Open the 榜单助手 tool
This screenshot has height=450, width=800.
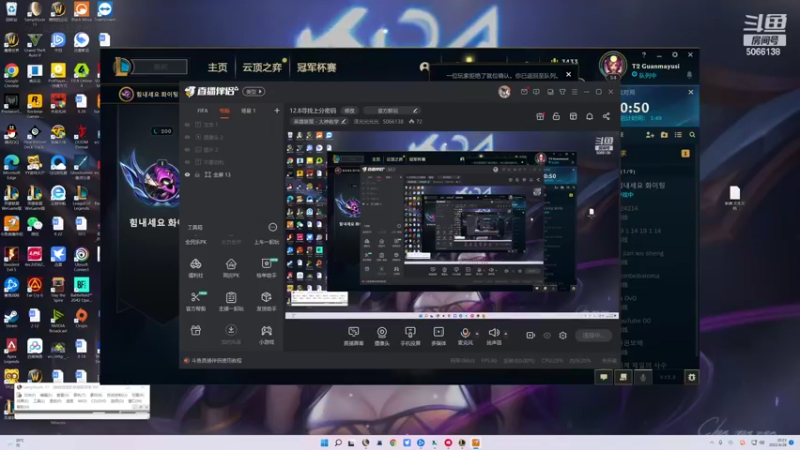click(x=266, y=267)
